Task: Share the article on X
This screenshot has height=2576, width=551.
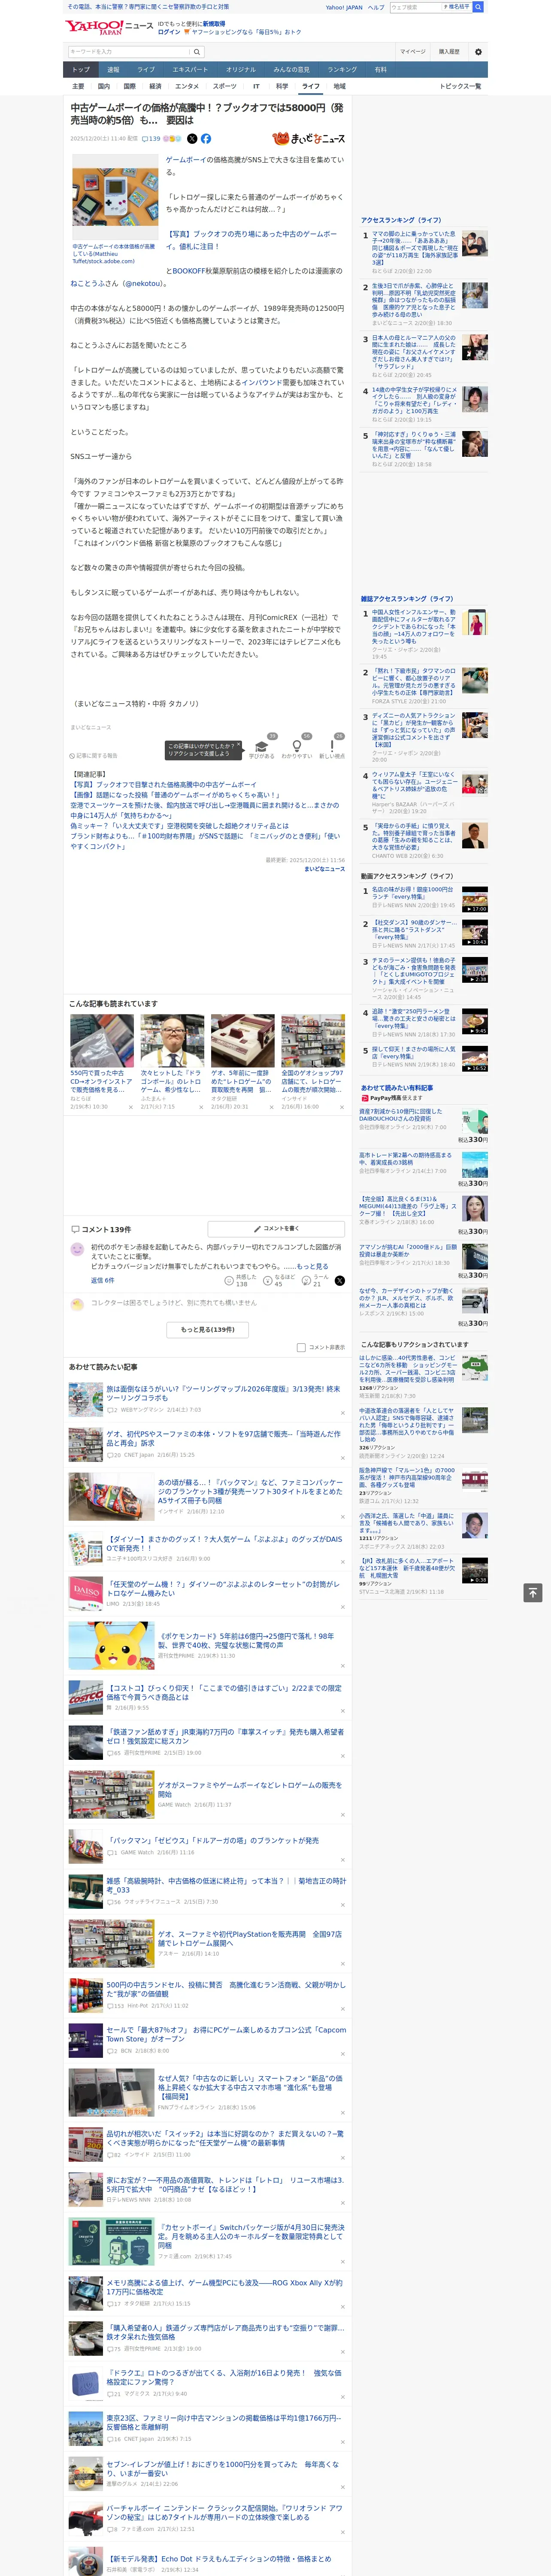Action: (192, 139)
